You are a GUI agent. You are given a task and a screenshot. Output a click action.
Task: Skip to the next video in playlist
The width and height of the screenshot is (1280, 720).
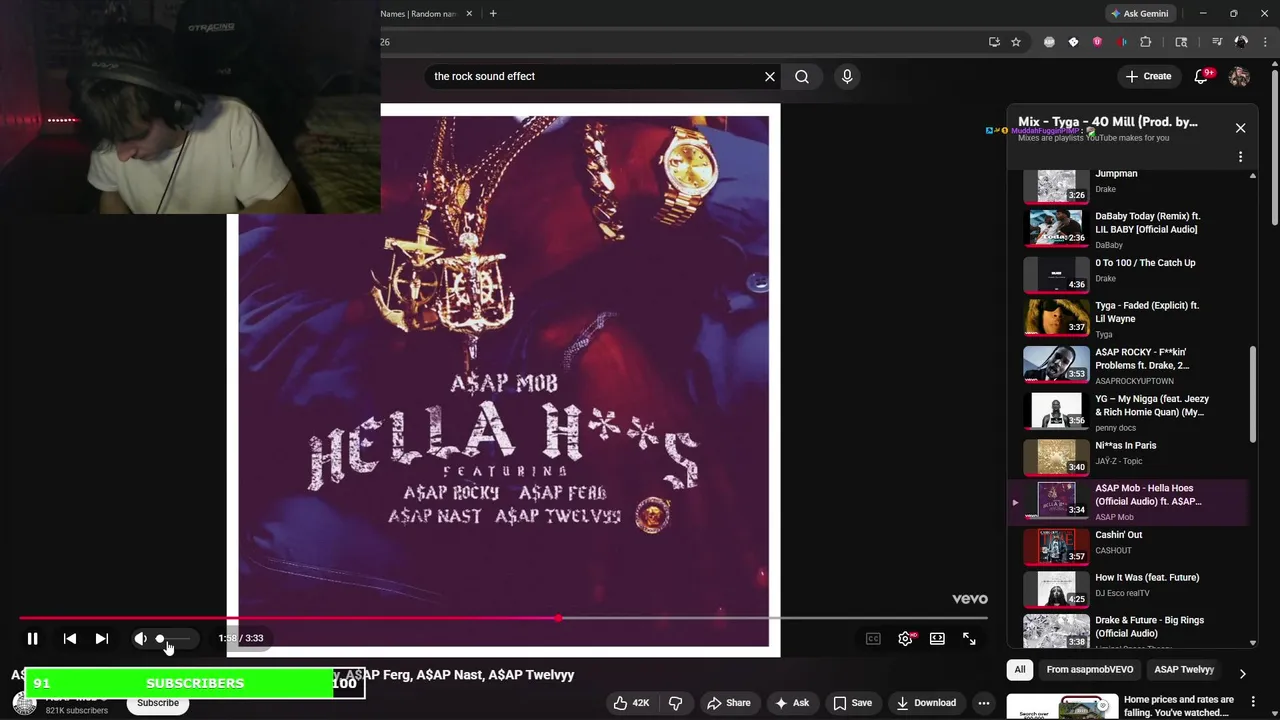pos(102,638)
